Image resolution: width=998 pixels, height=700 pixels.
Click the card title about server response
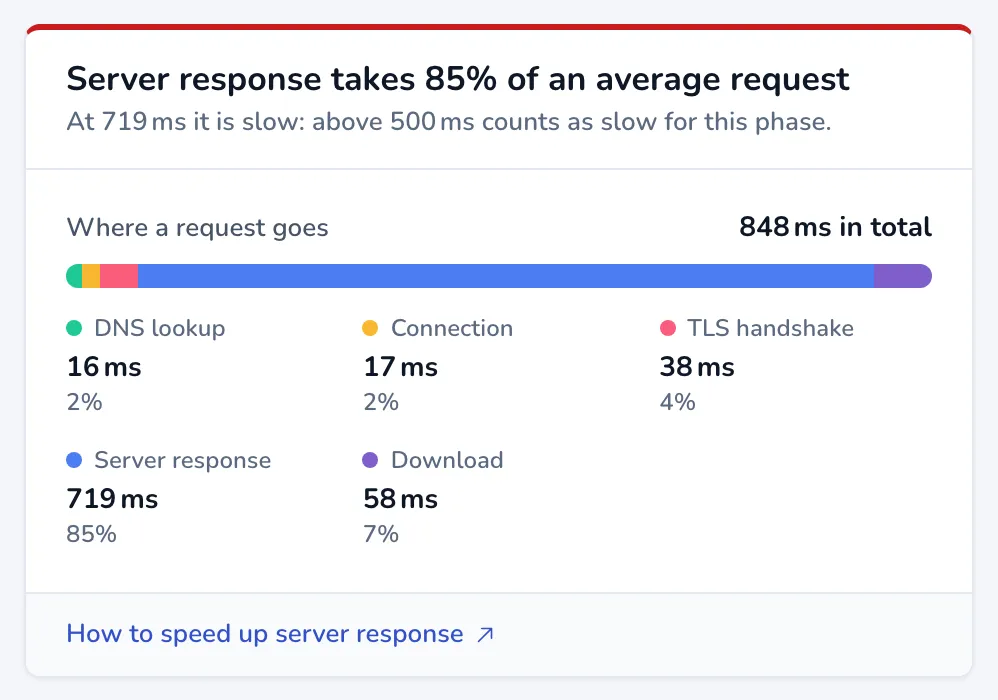458,80
